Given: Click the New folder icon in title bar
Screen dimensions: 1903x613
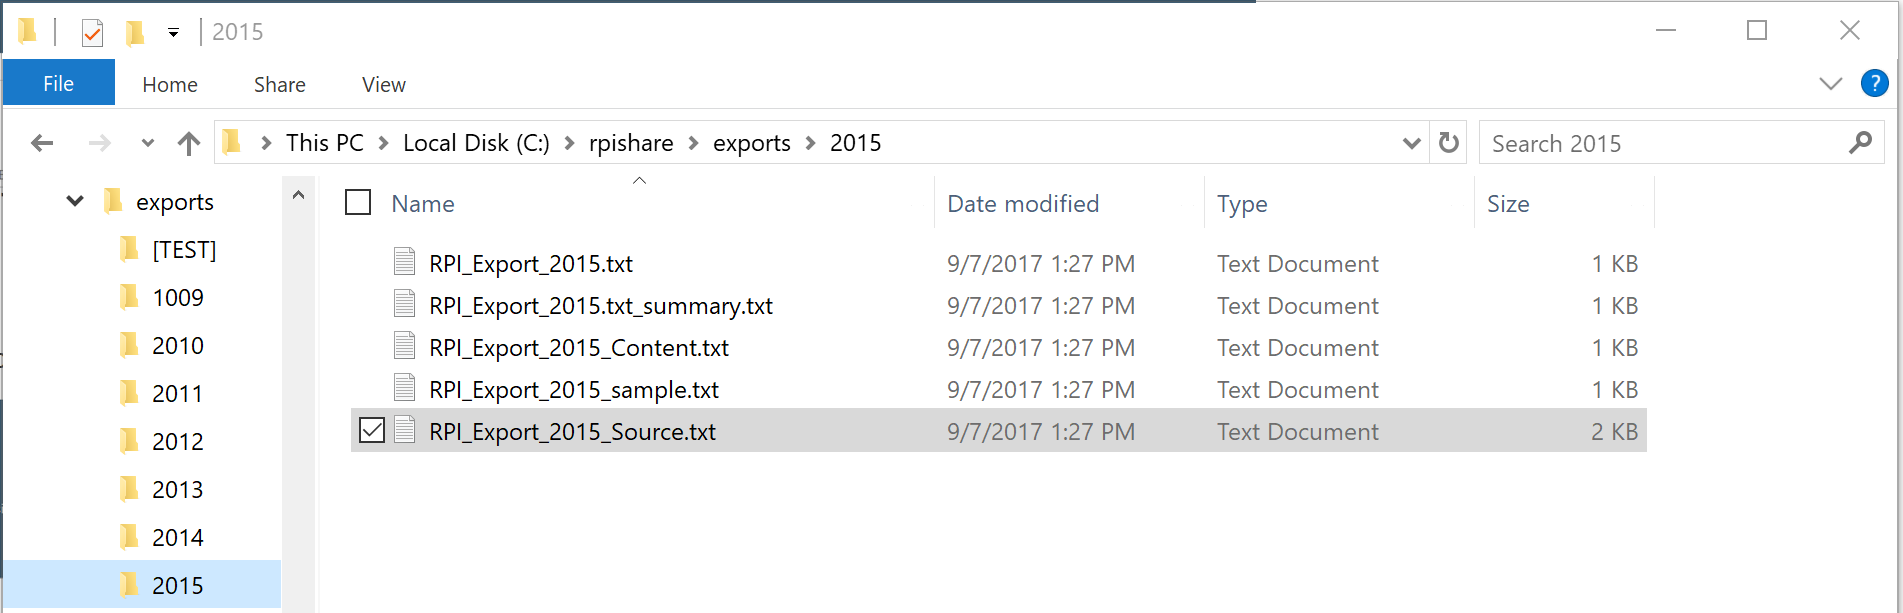Looking at the screenshot, I should pyautogui.click(x=135, y=33).
